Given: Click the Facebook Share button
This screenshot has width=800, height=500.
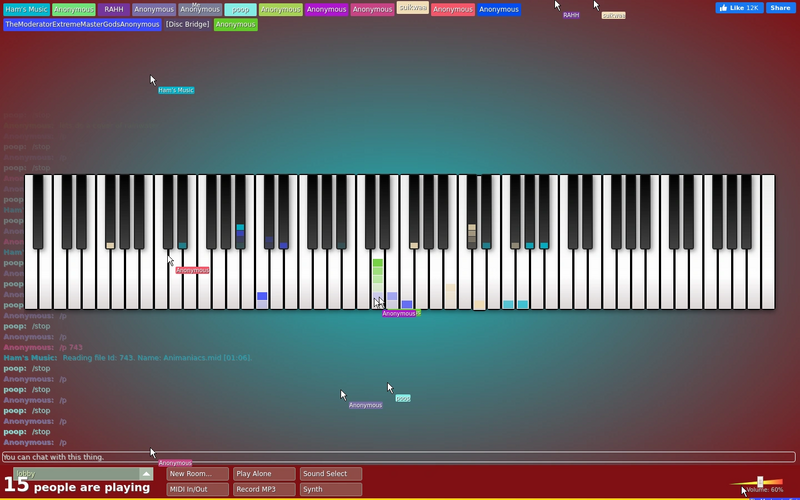Looking at the screenshot, I should tap(781, 8).
